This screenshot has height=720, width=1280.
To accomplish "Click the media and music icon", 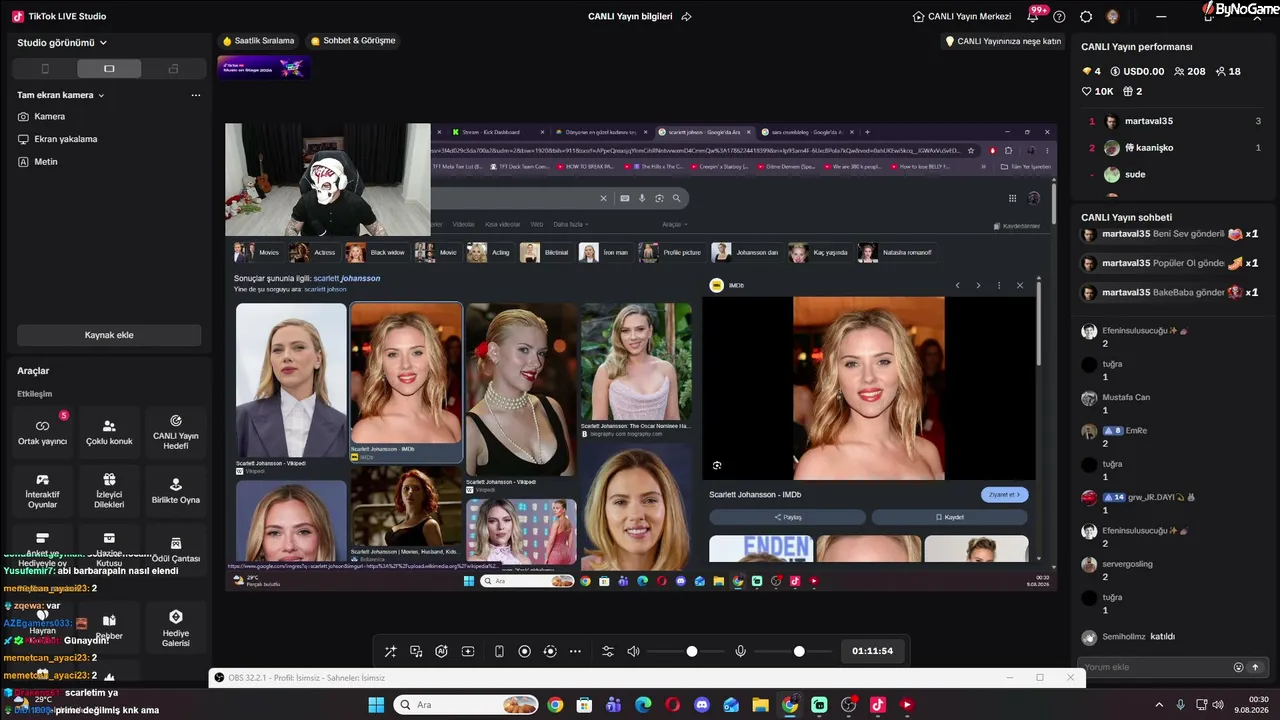I will 416,651.
